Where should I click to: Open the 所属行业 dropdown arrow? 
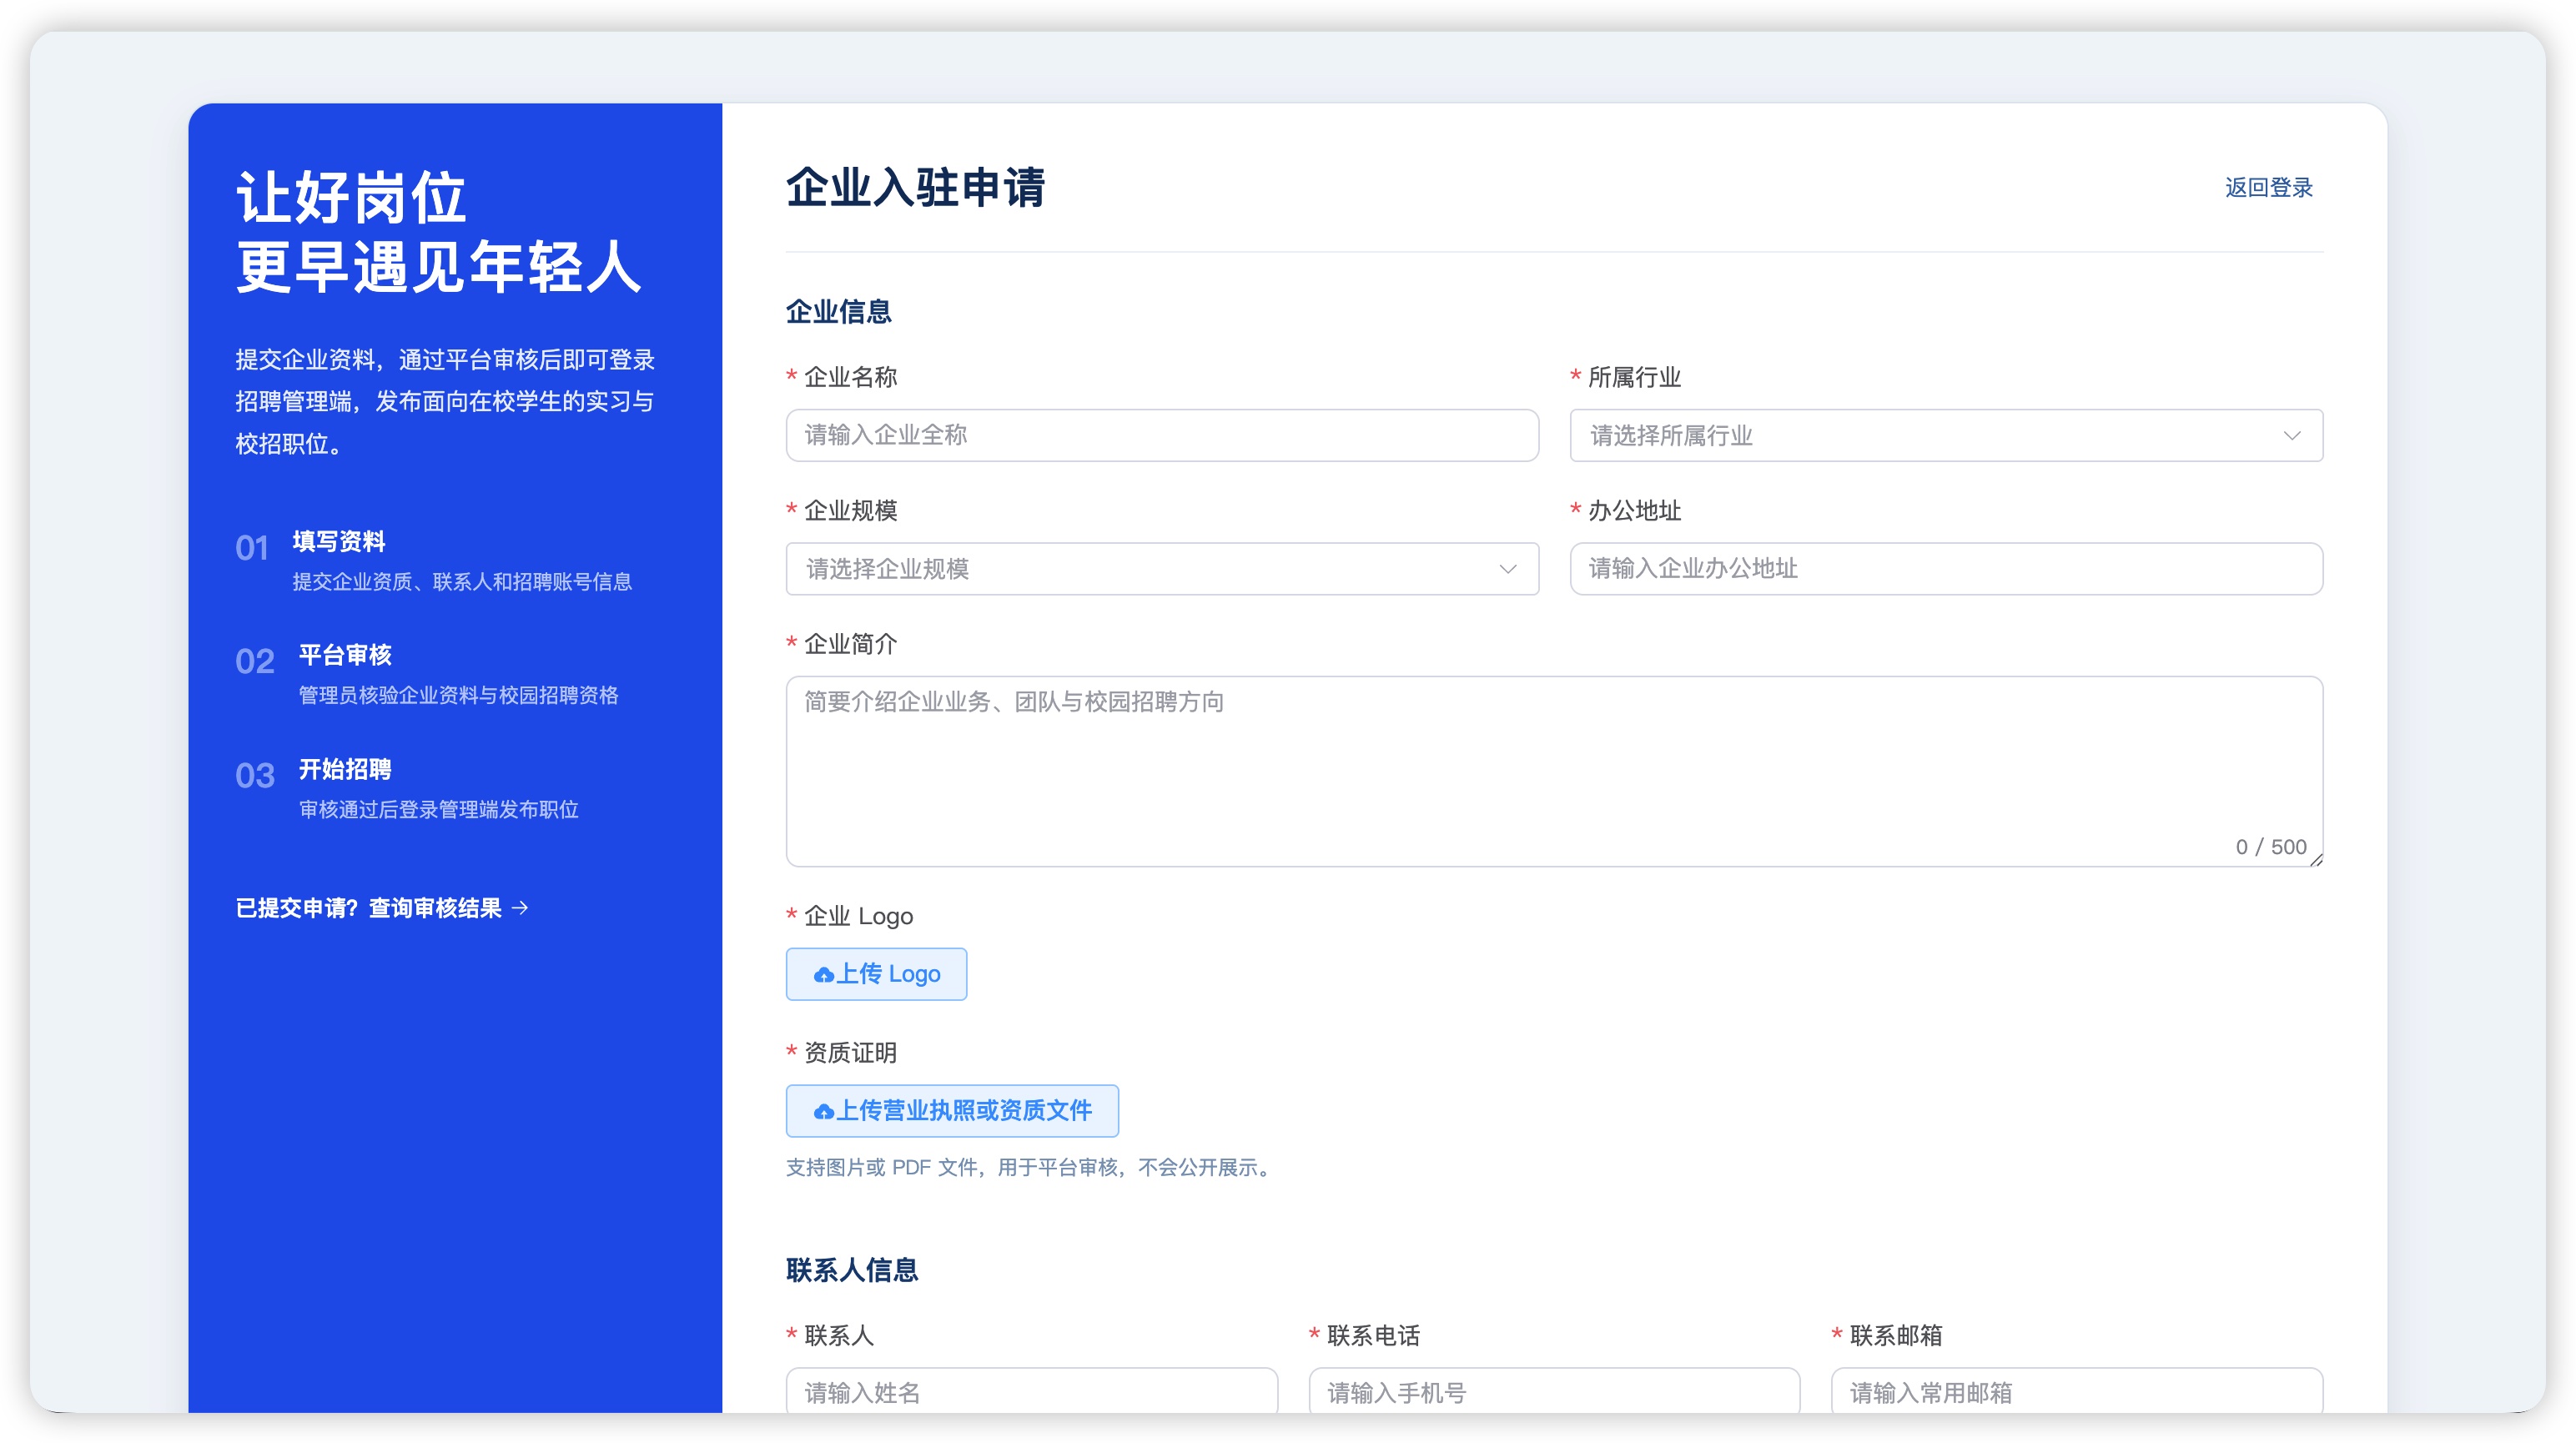click(x=2291, y=436)
